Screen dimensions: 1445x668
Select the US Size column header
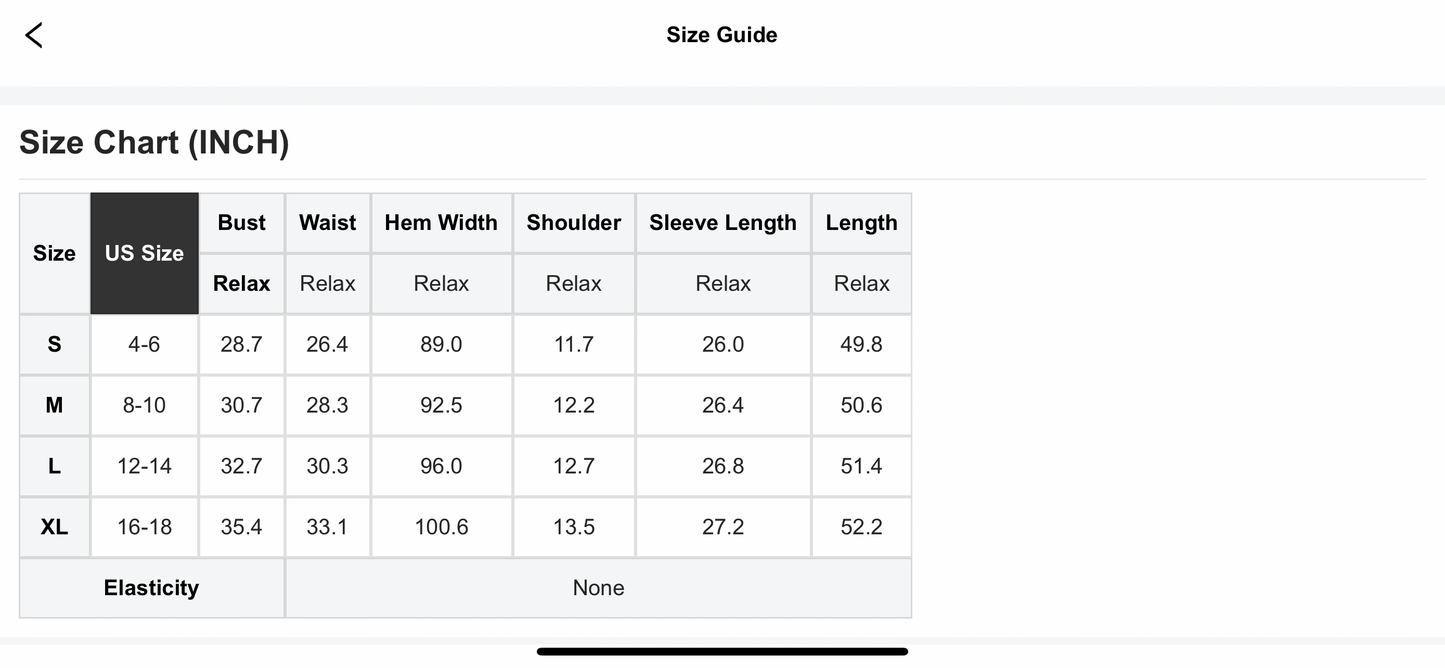pyautogui.click(x=144, y=253)
